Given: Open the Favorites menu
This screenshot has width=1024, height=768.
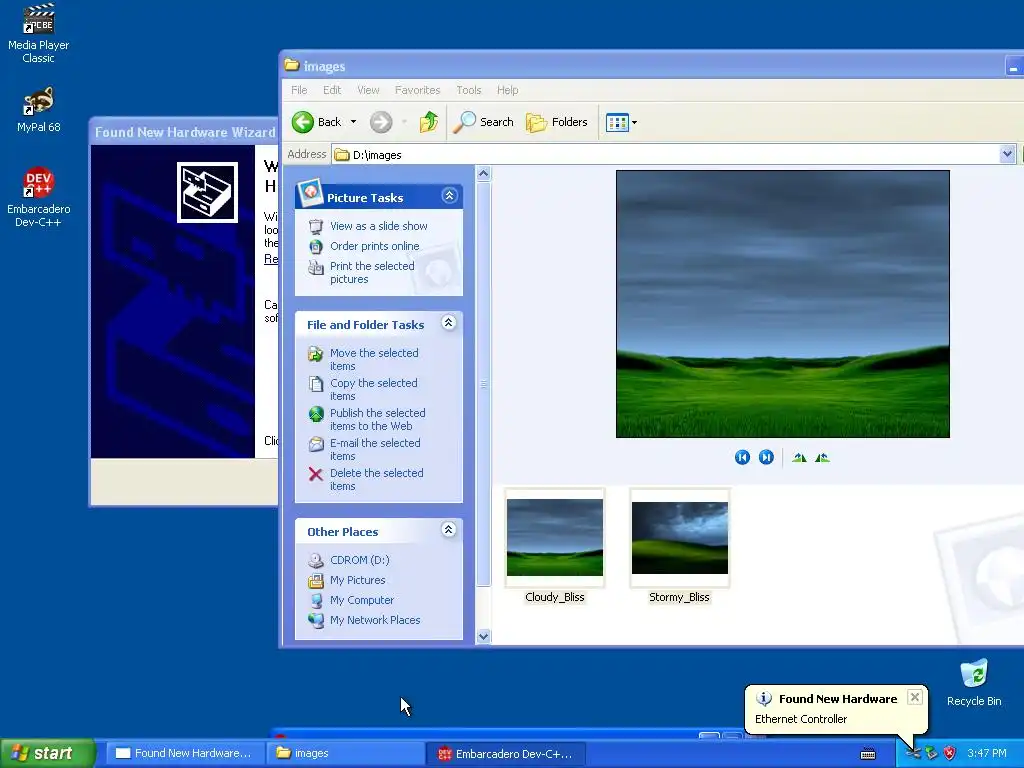Looking at the screenshot, I should (x=417, y=90).
